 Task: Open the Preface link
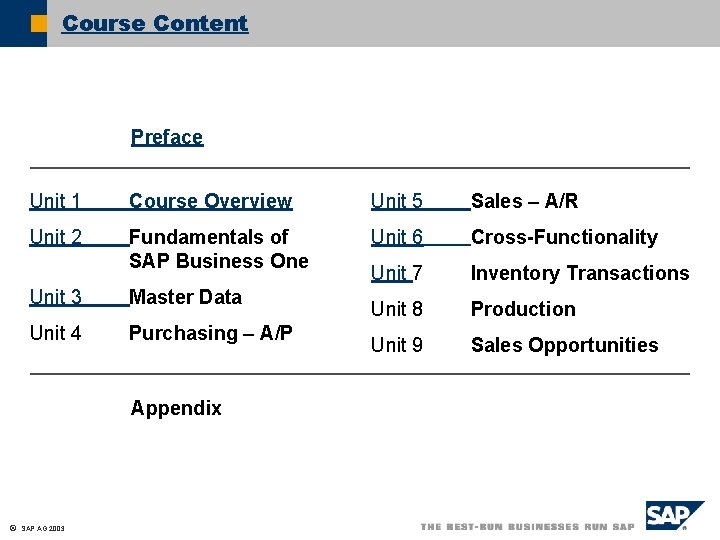click(167, 137)
